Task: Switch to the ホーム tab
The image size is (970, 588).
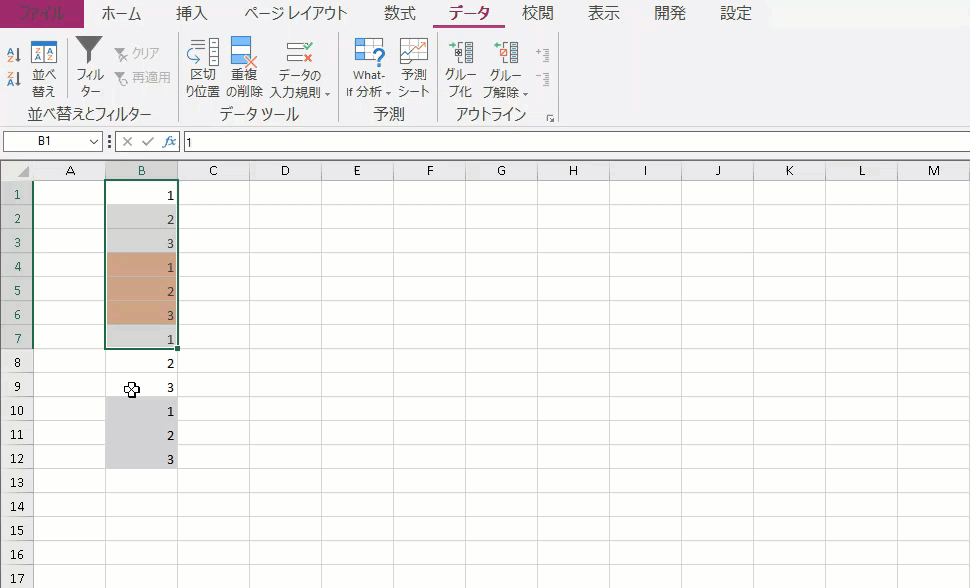Action: pos(121,14)
